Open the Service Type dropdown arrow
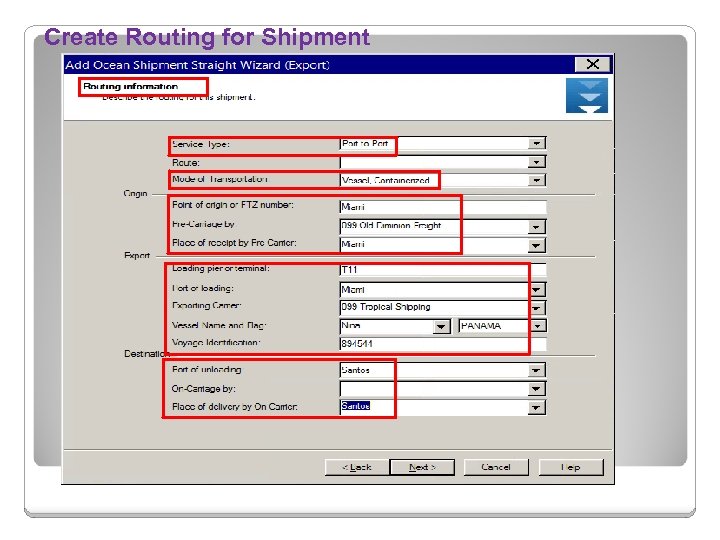720x540 pixels. click(x=536, y=144)
